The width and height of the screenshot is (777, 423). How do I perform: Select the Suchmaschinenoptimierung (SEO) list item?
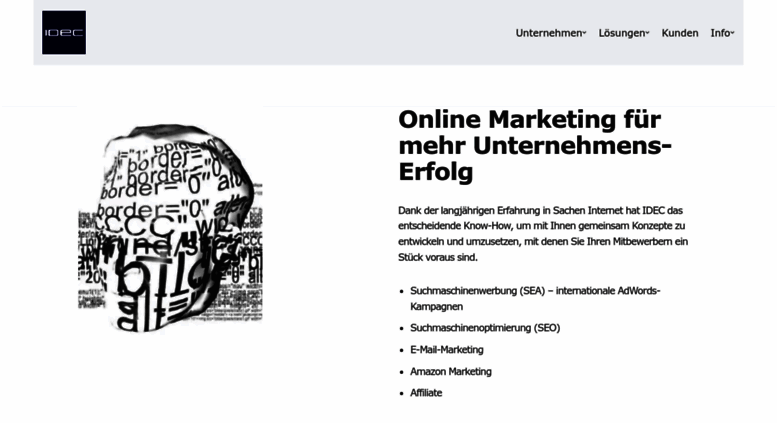coord(484,327)
